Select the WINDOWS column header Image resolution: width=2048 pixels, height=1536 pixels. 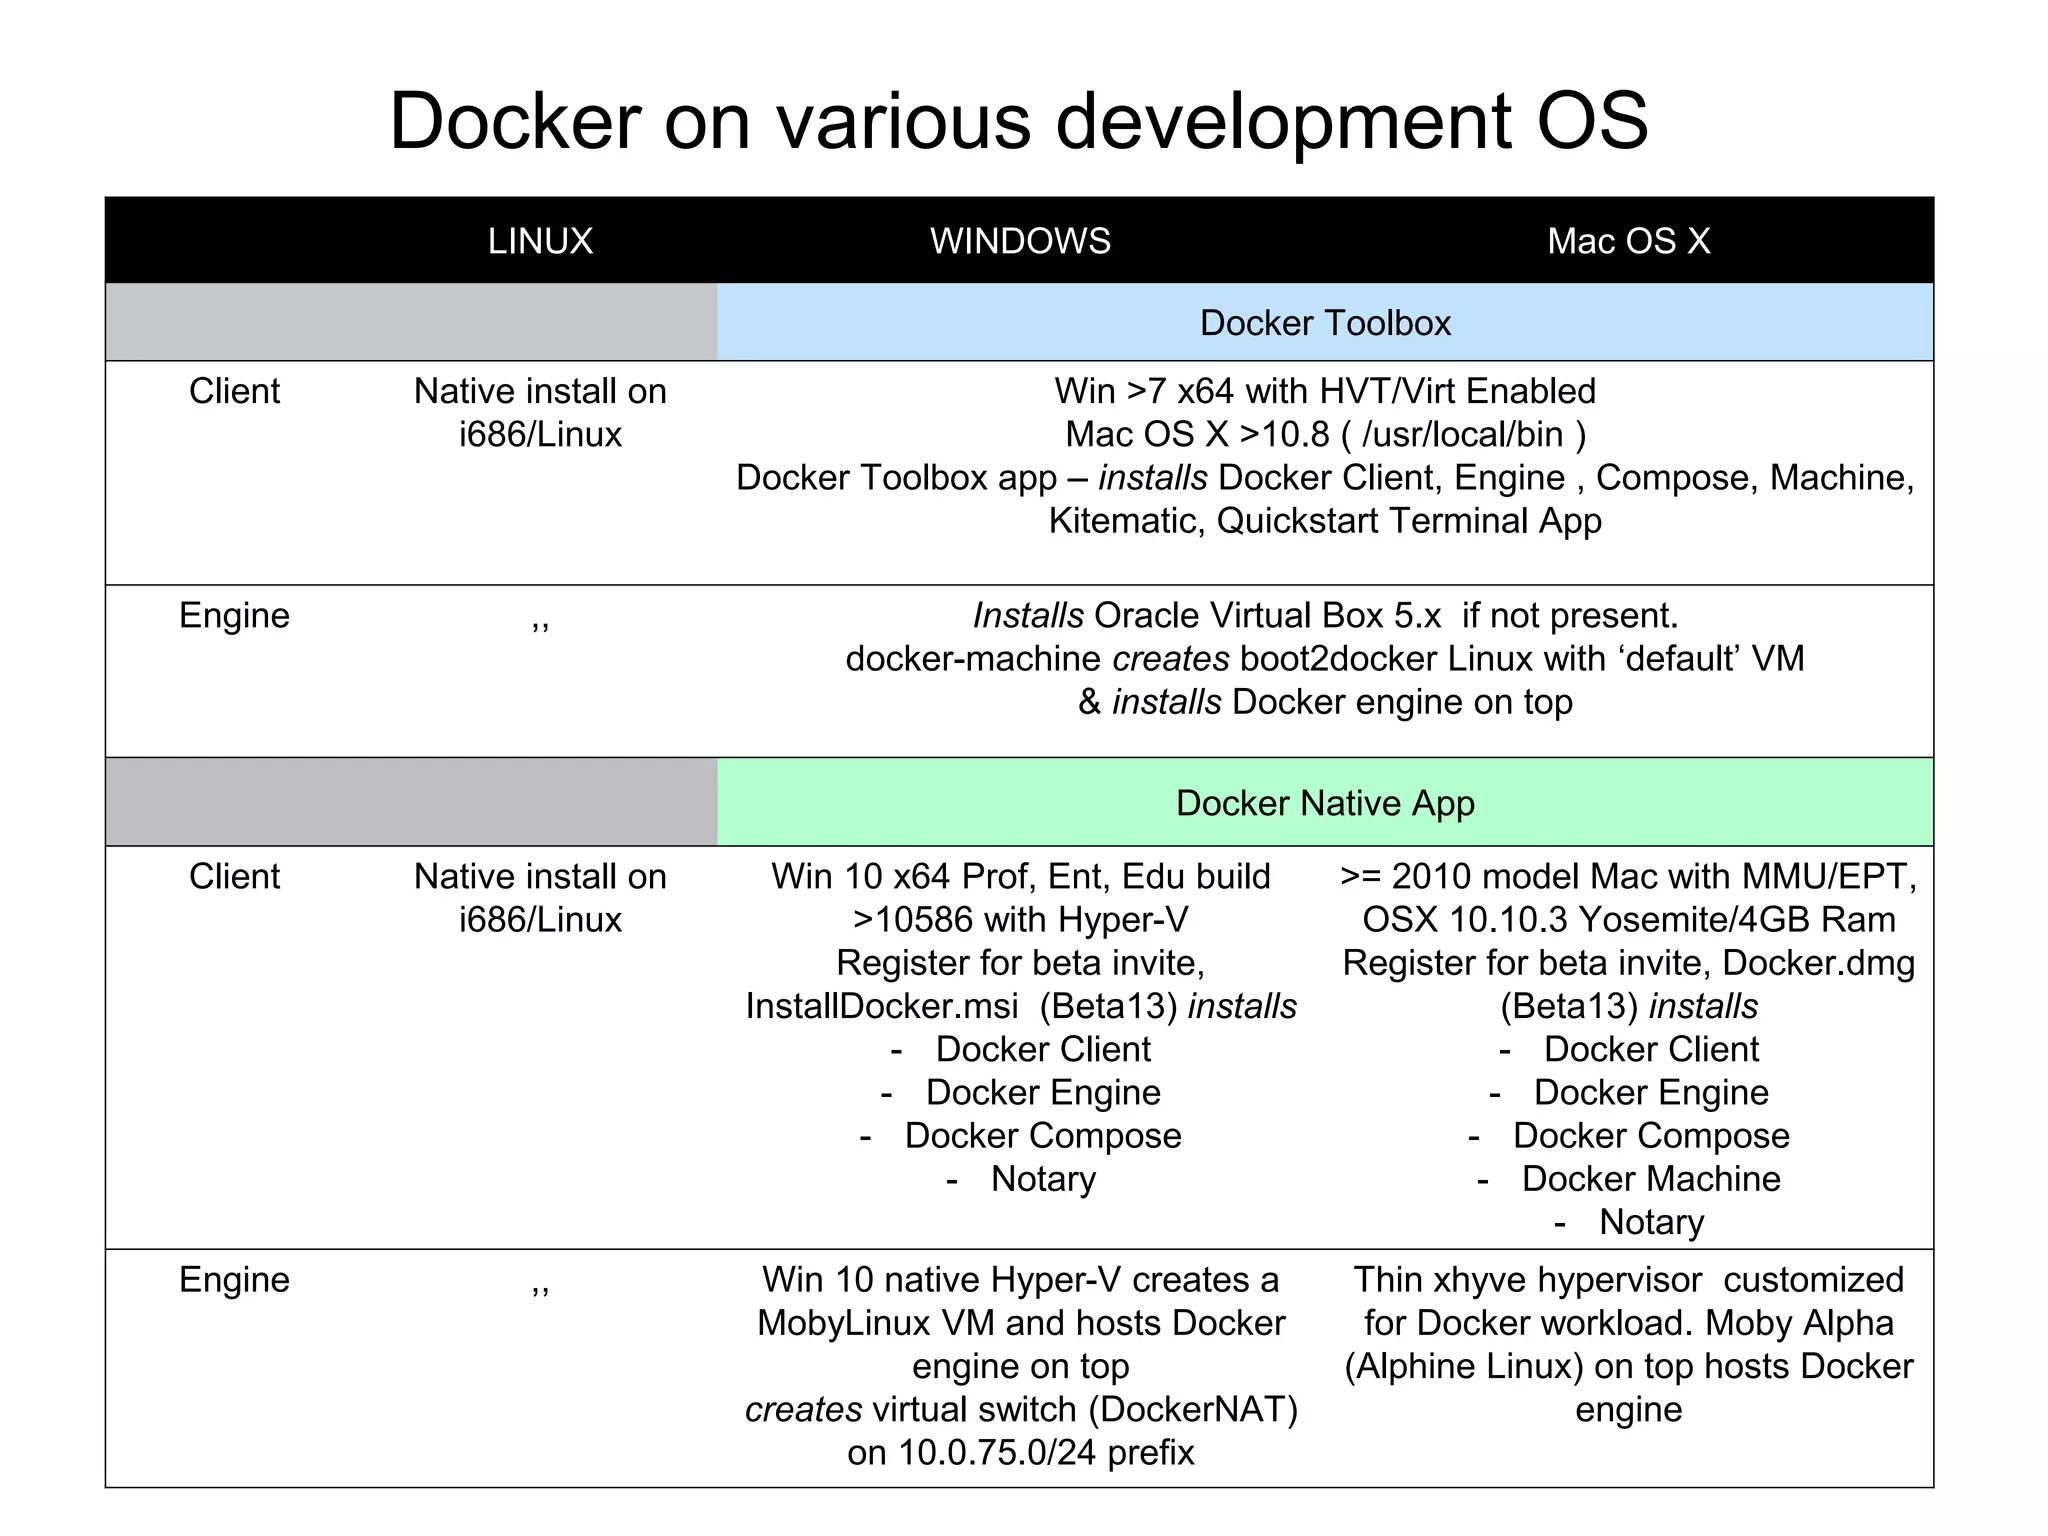pos(1020,241)
